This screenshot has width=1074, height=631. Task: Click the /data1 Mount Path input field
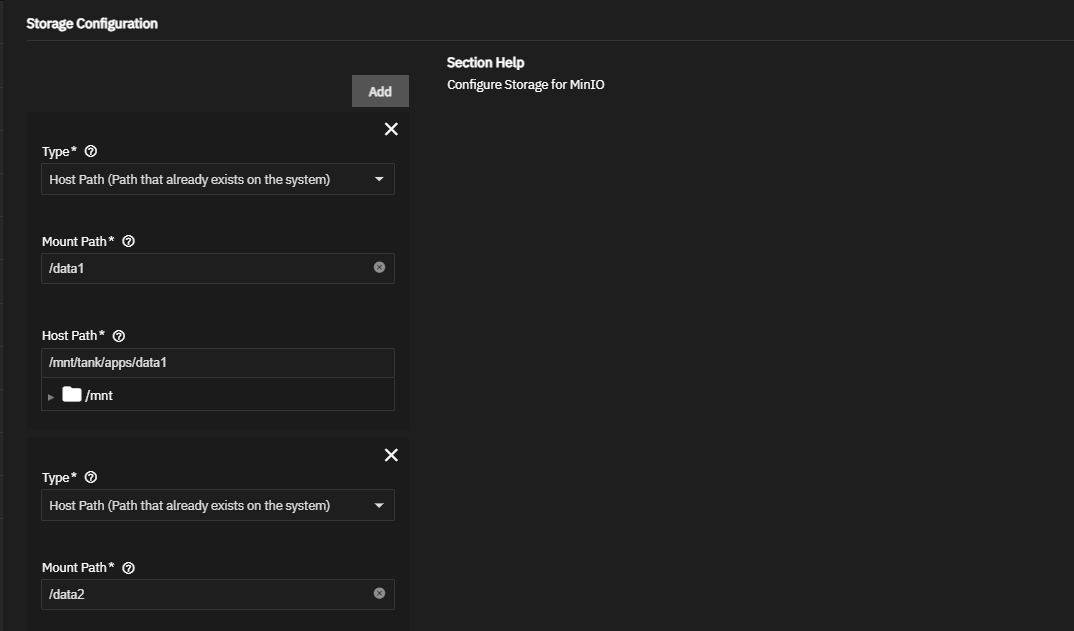click(205, 268)
